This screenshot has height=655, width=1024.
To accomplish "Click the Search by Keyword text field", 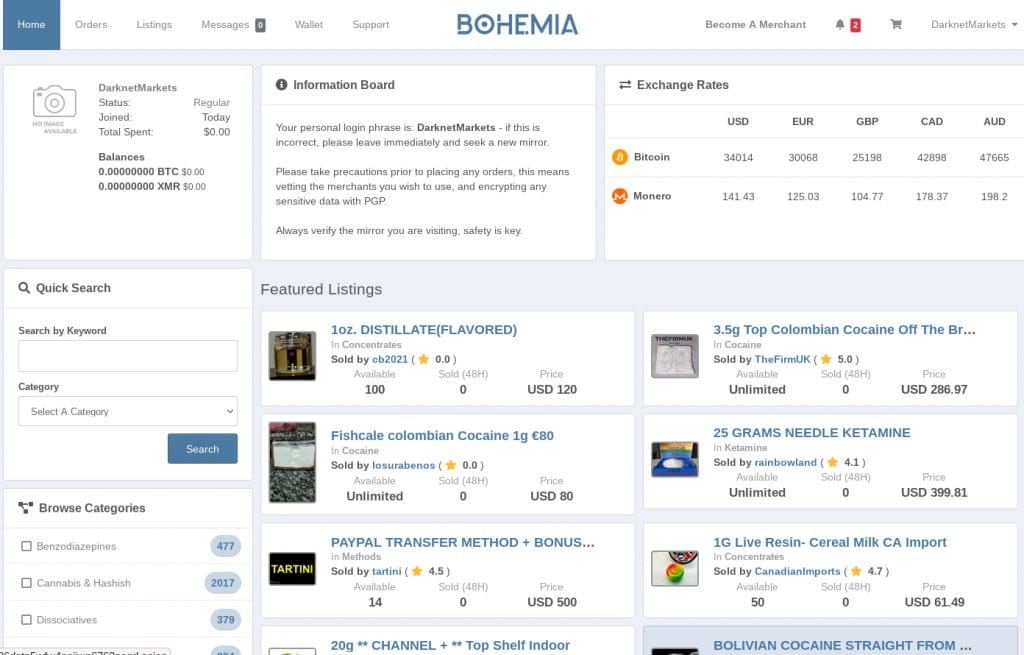I will point(128,356).
